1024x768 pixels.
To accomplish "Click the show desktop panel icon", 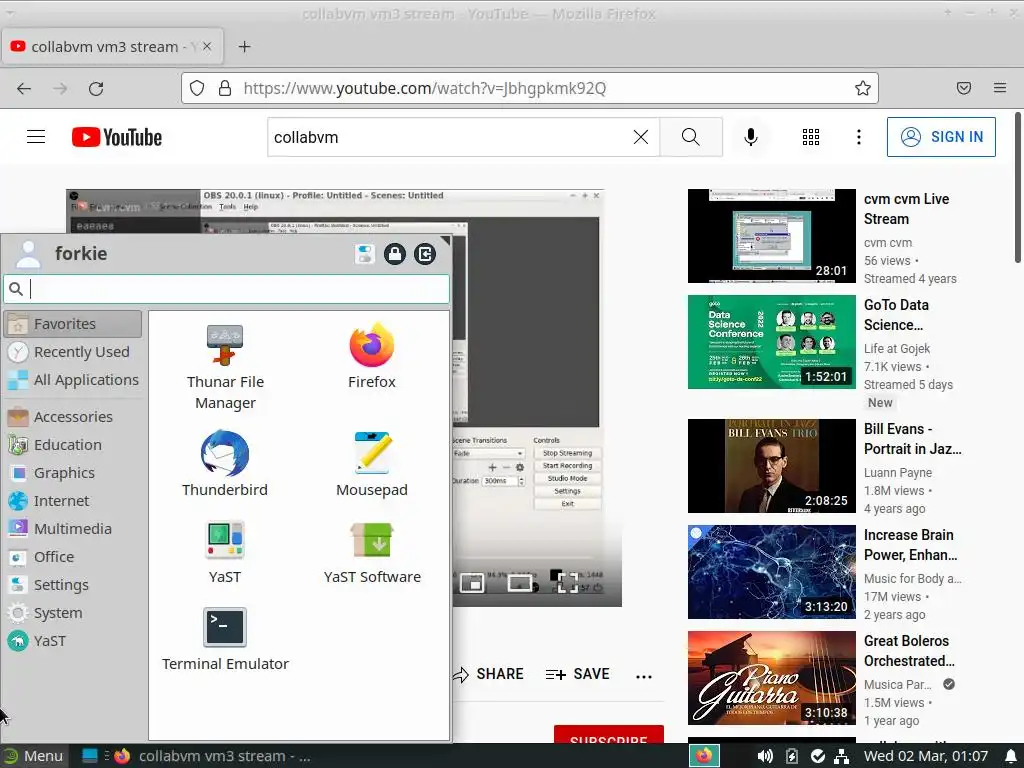I will [x=89, y=756].
